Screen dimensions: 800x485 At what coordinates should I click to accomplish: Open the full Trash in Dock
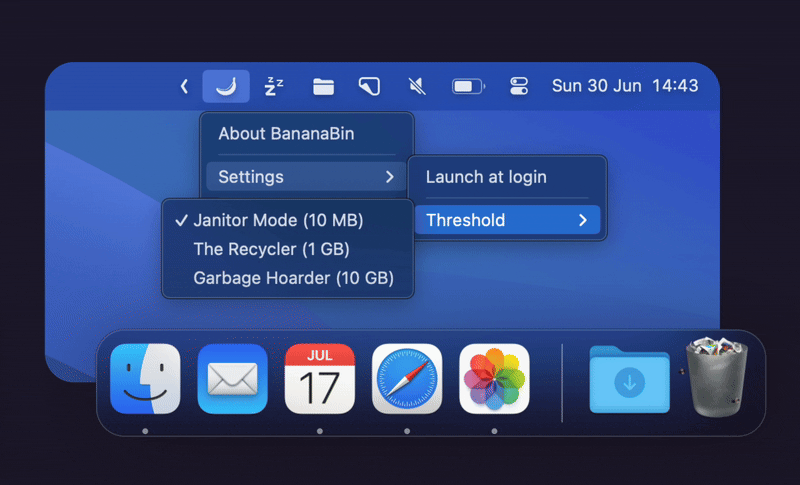click(x=716, y=377)
